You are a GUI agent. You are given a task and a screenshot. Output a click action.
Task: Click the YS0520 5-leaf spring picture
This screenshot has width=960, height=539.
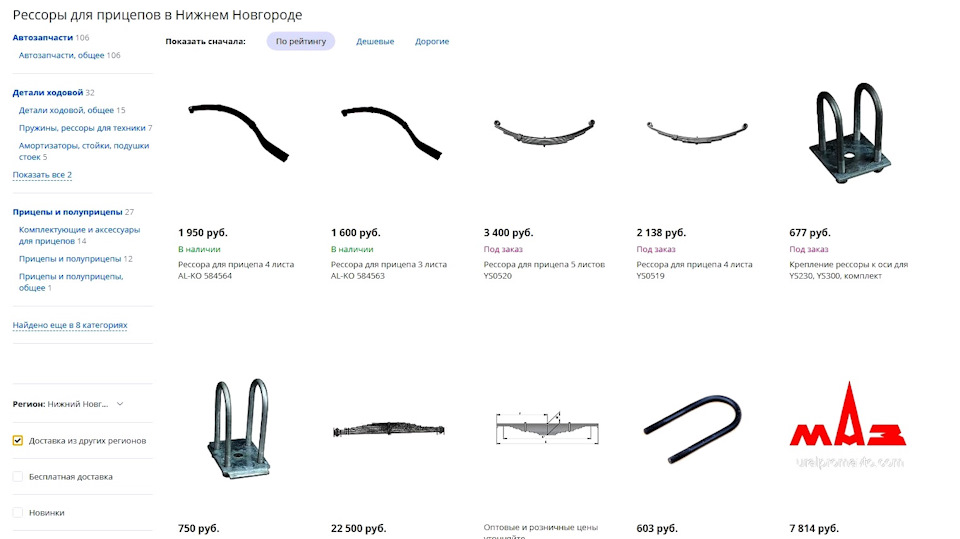pyautogui.click(x=544, y=132)
